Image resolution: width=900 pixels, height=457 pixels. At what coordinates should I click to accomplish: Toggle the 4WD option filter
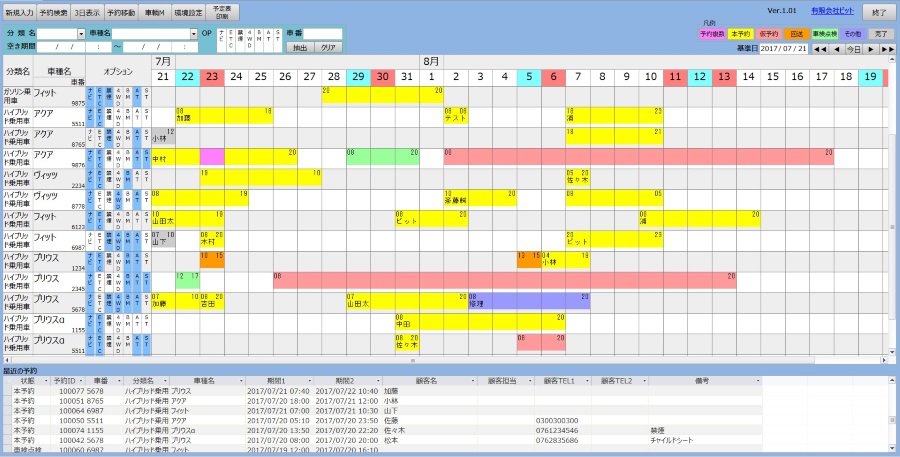[250, 39]
